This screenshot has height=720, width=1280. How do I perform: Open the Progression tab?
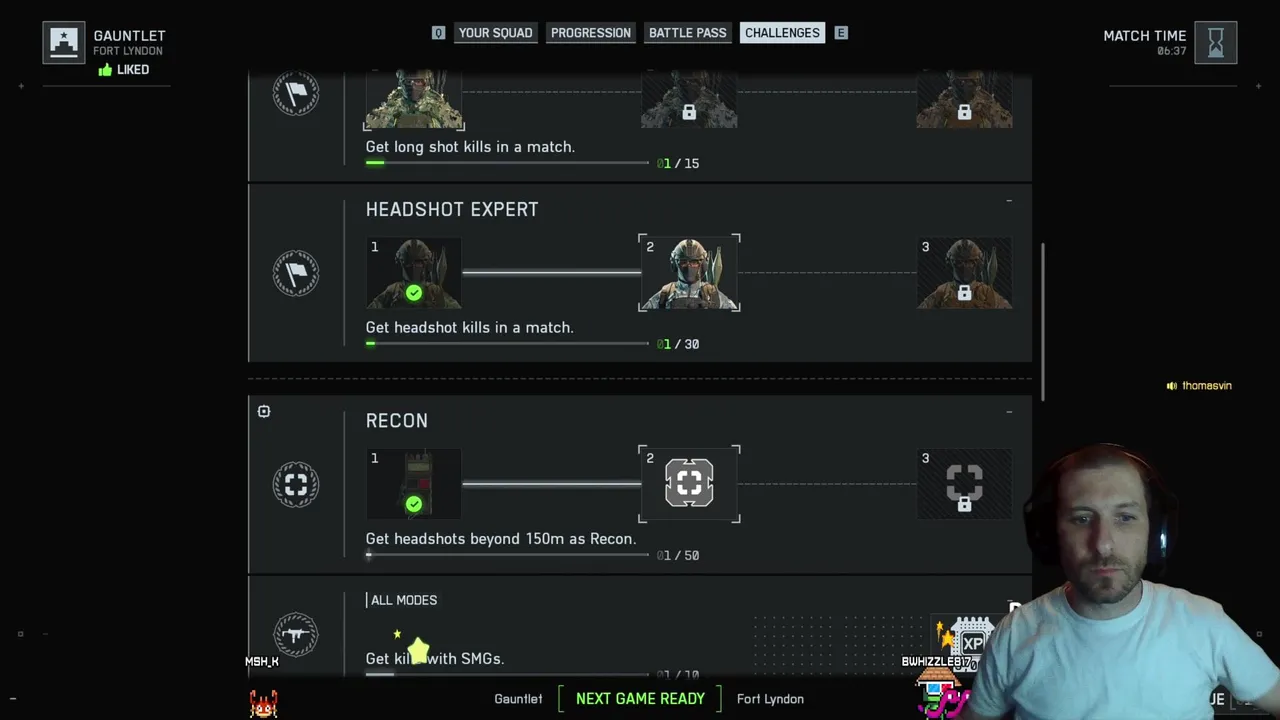591,33
